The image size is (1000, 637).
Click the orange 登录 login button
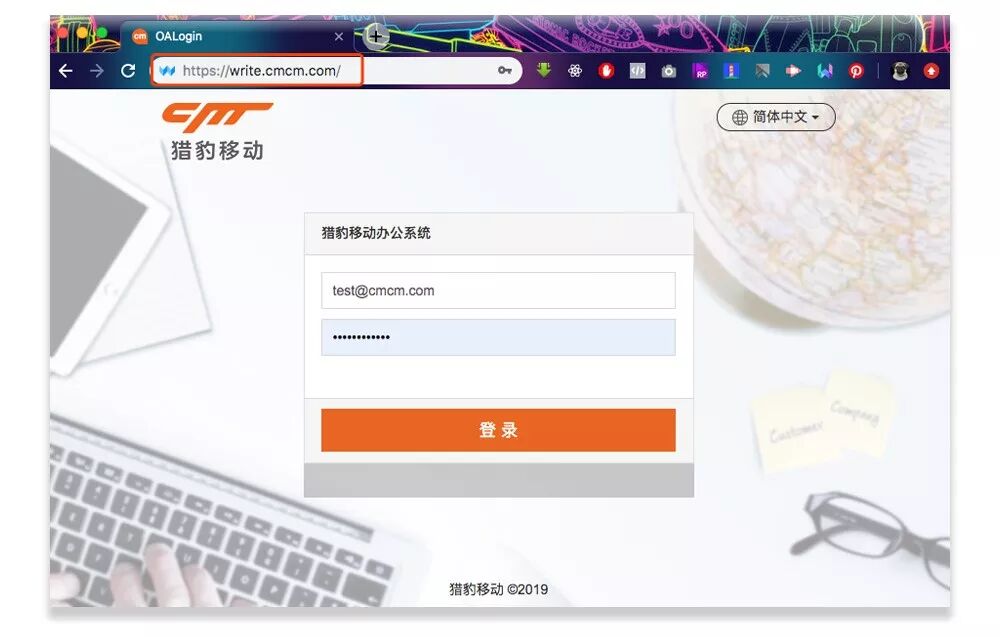(x=498, y=430)
